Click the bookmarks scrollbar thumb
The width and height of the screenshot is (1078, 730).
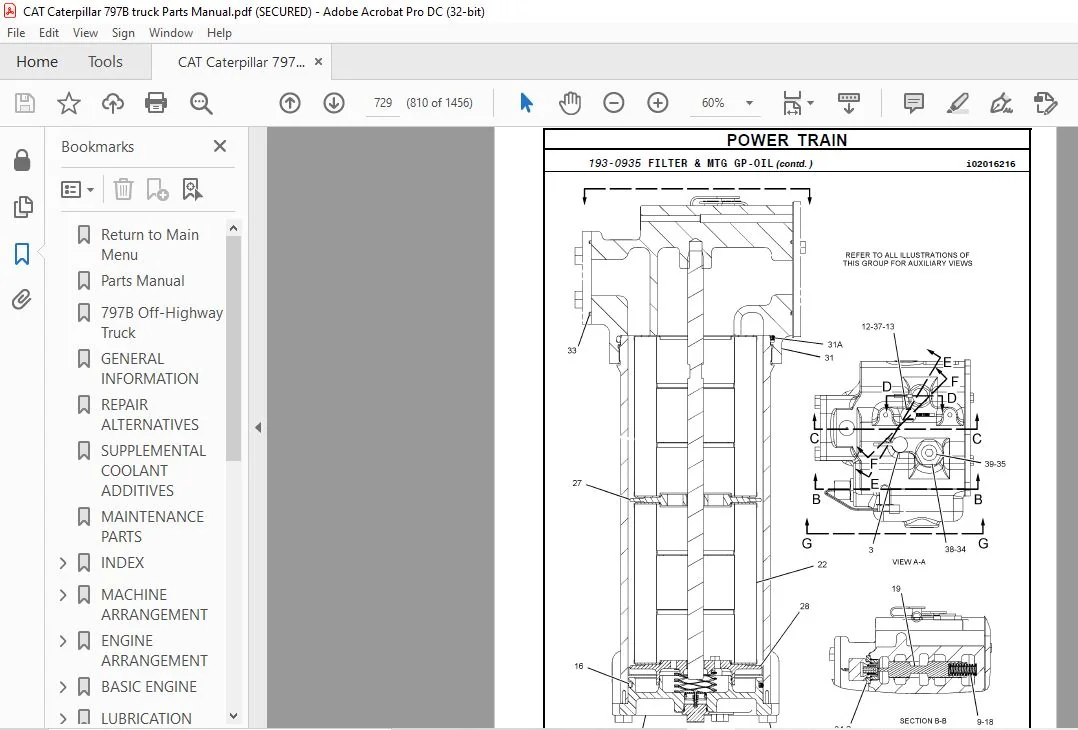pos(234,349)
